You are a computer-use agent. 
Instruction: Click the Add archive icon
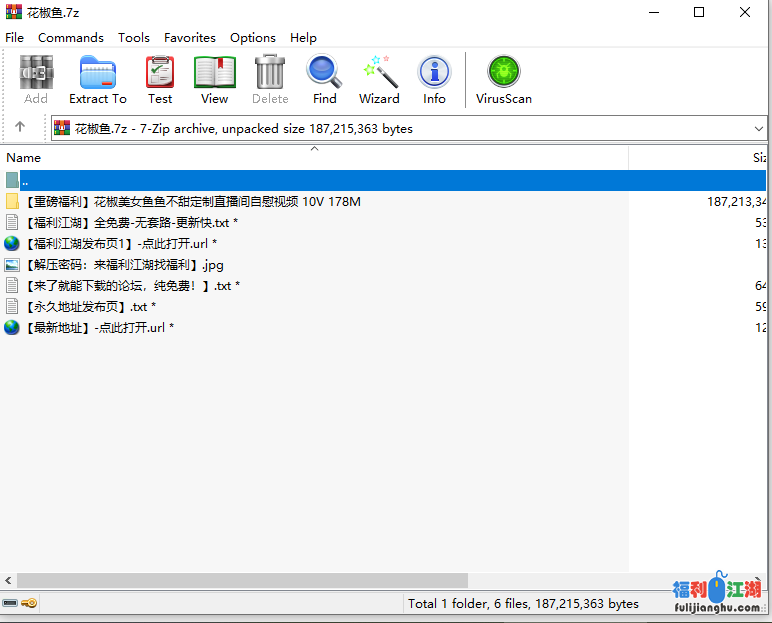click(36, 79)
